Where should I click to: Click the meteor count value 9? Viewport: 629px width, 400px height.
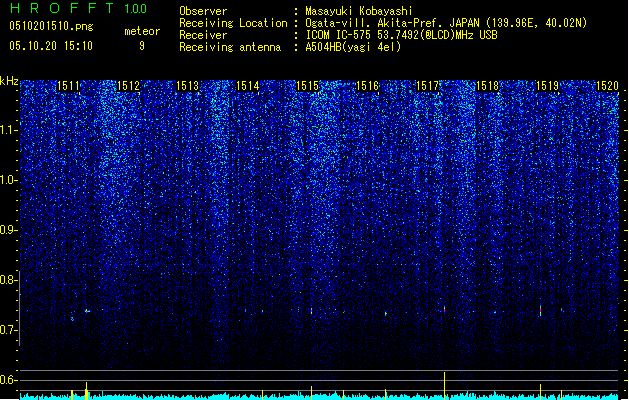(142, 46)
